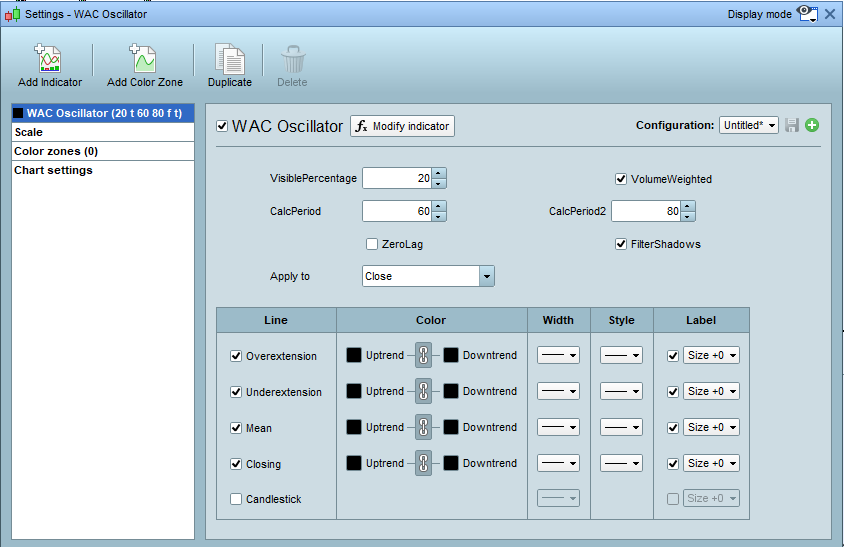
Task: Disable the Underextension label checkbox
Action: click(x=673, y=391)
